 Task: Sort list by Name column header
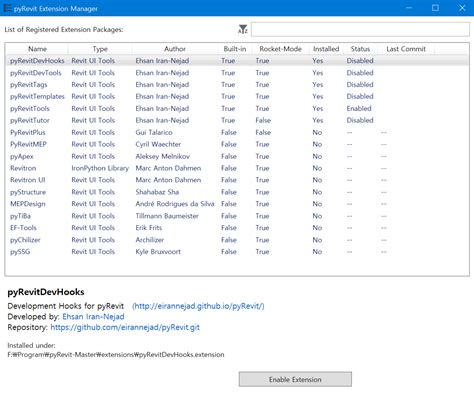(37, 49)
